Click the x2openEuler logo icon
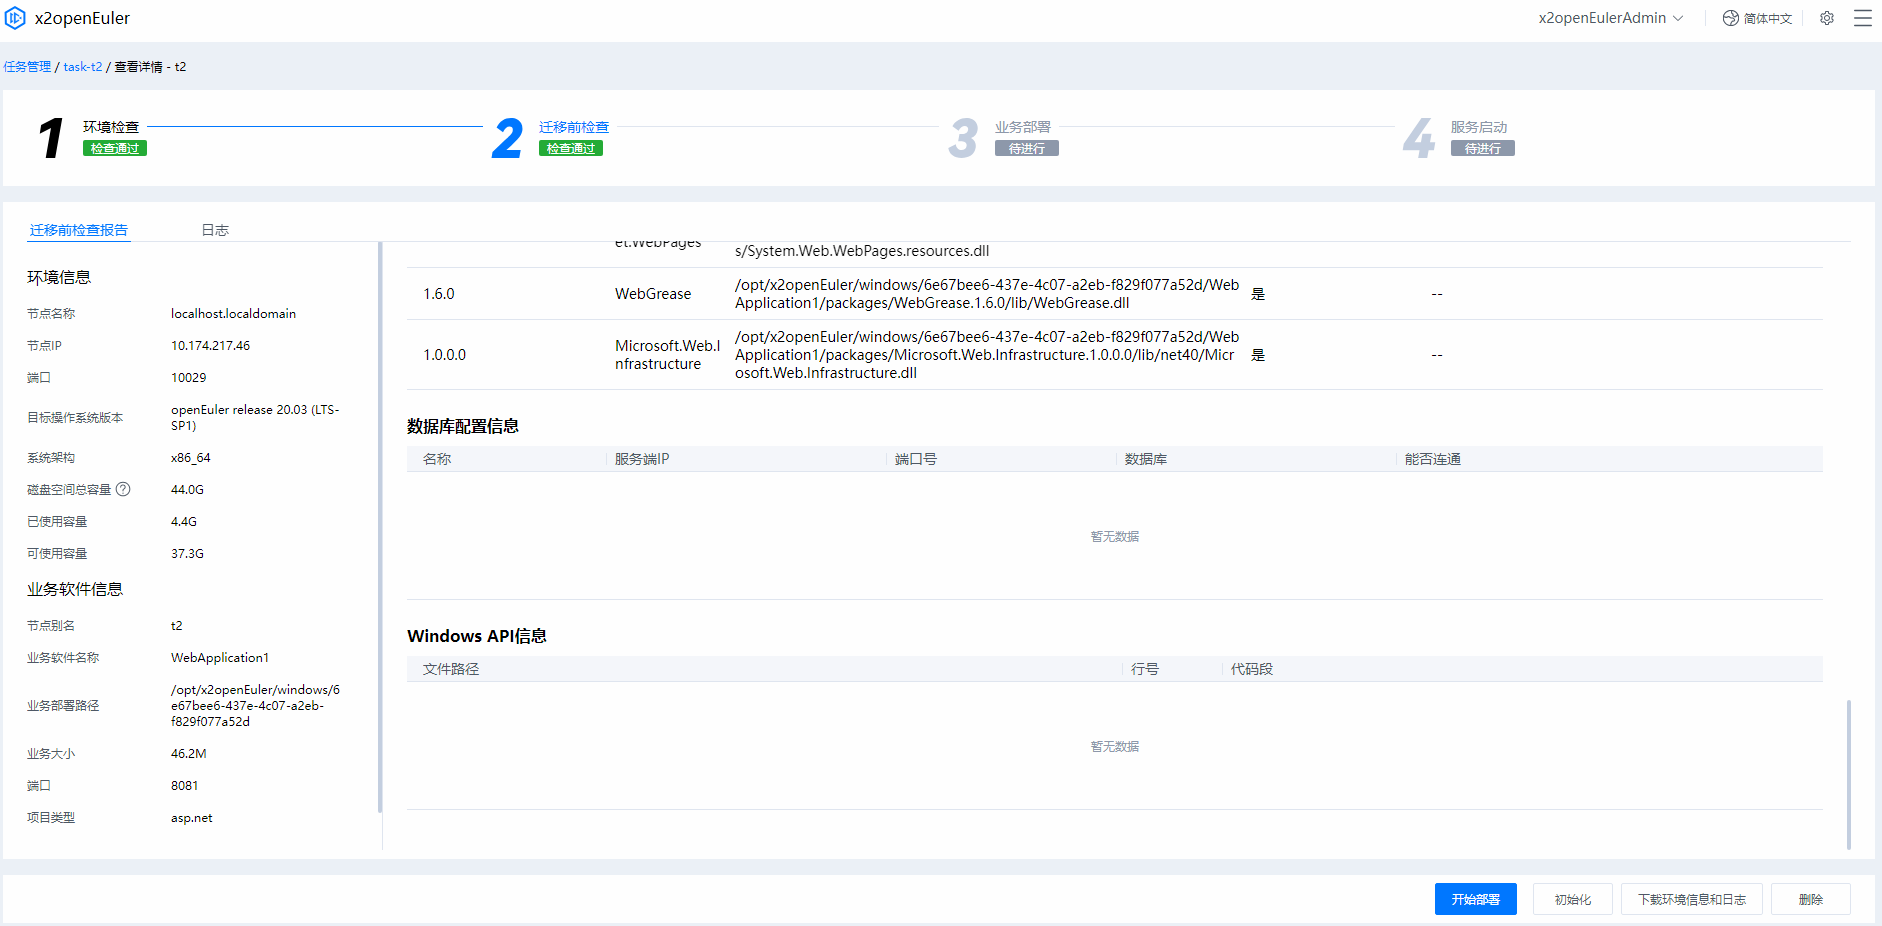The width and height of the screenshot is (1882, 926). tap(15, 18)
